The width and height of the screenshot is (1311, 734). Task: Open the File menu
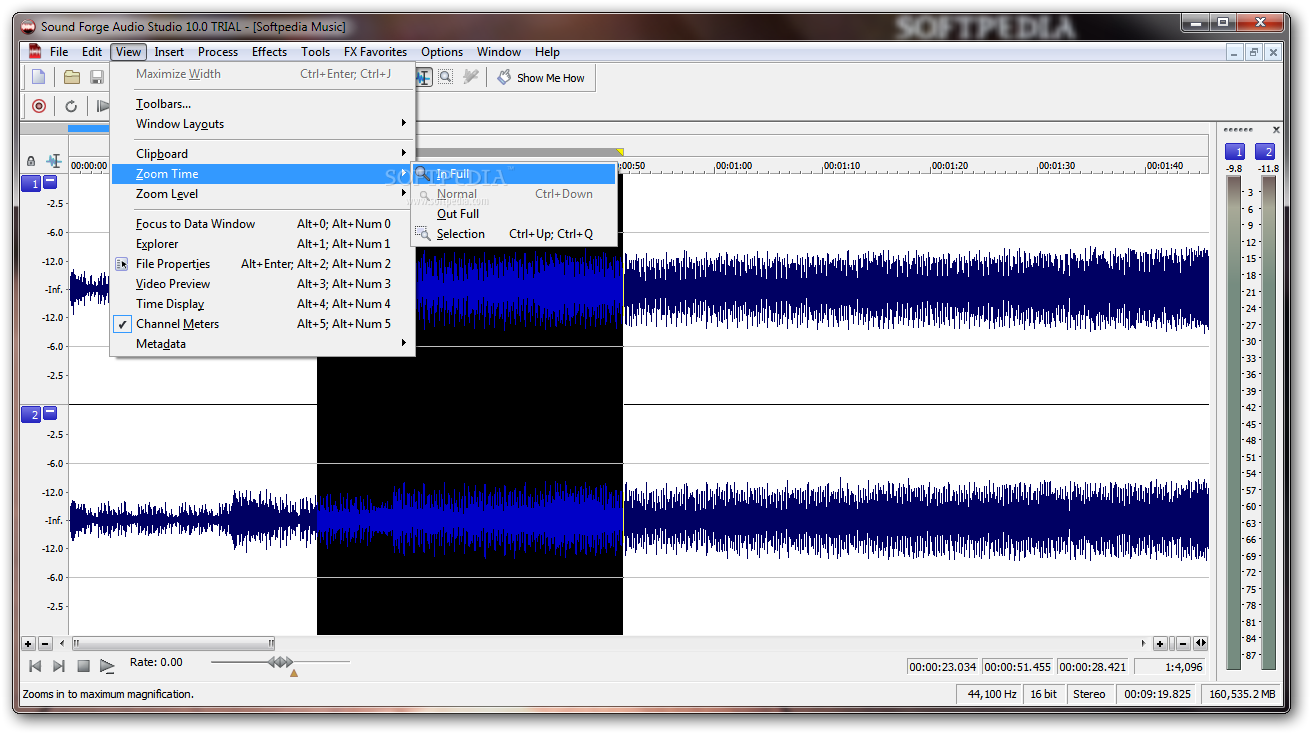[59, 52]
